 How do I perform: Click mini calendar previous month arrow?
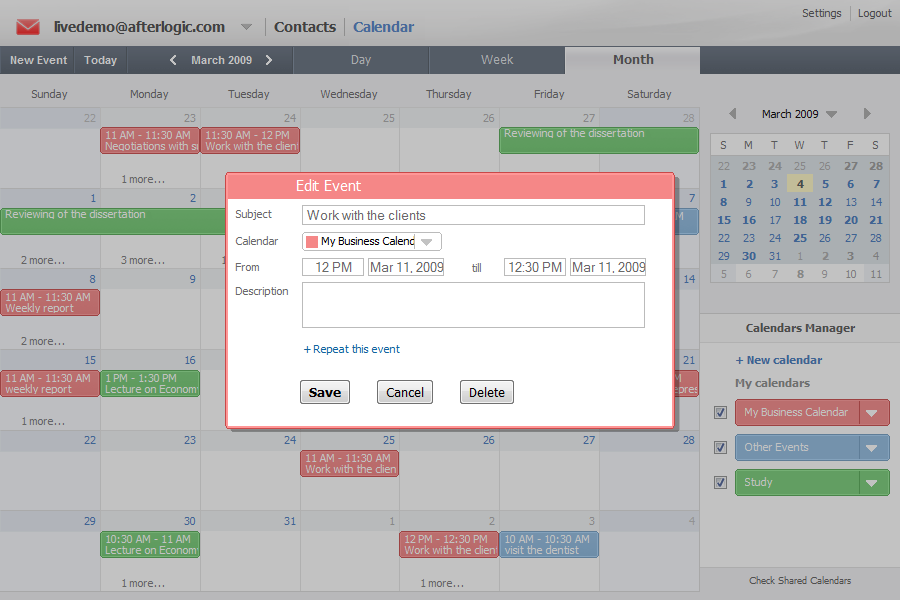pyautogui.click(x=732, y=114)
